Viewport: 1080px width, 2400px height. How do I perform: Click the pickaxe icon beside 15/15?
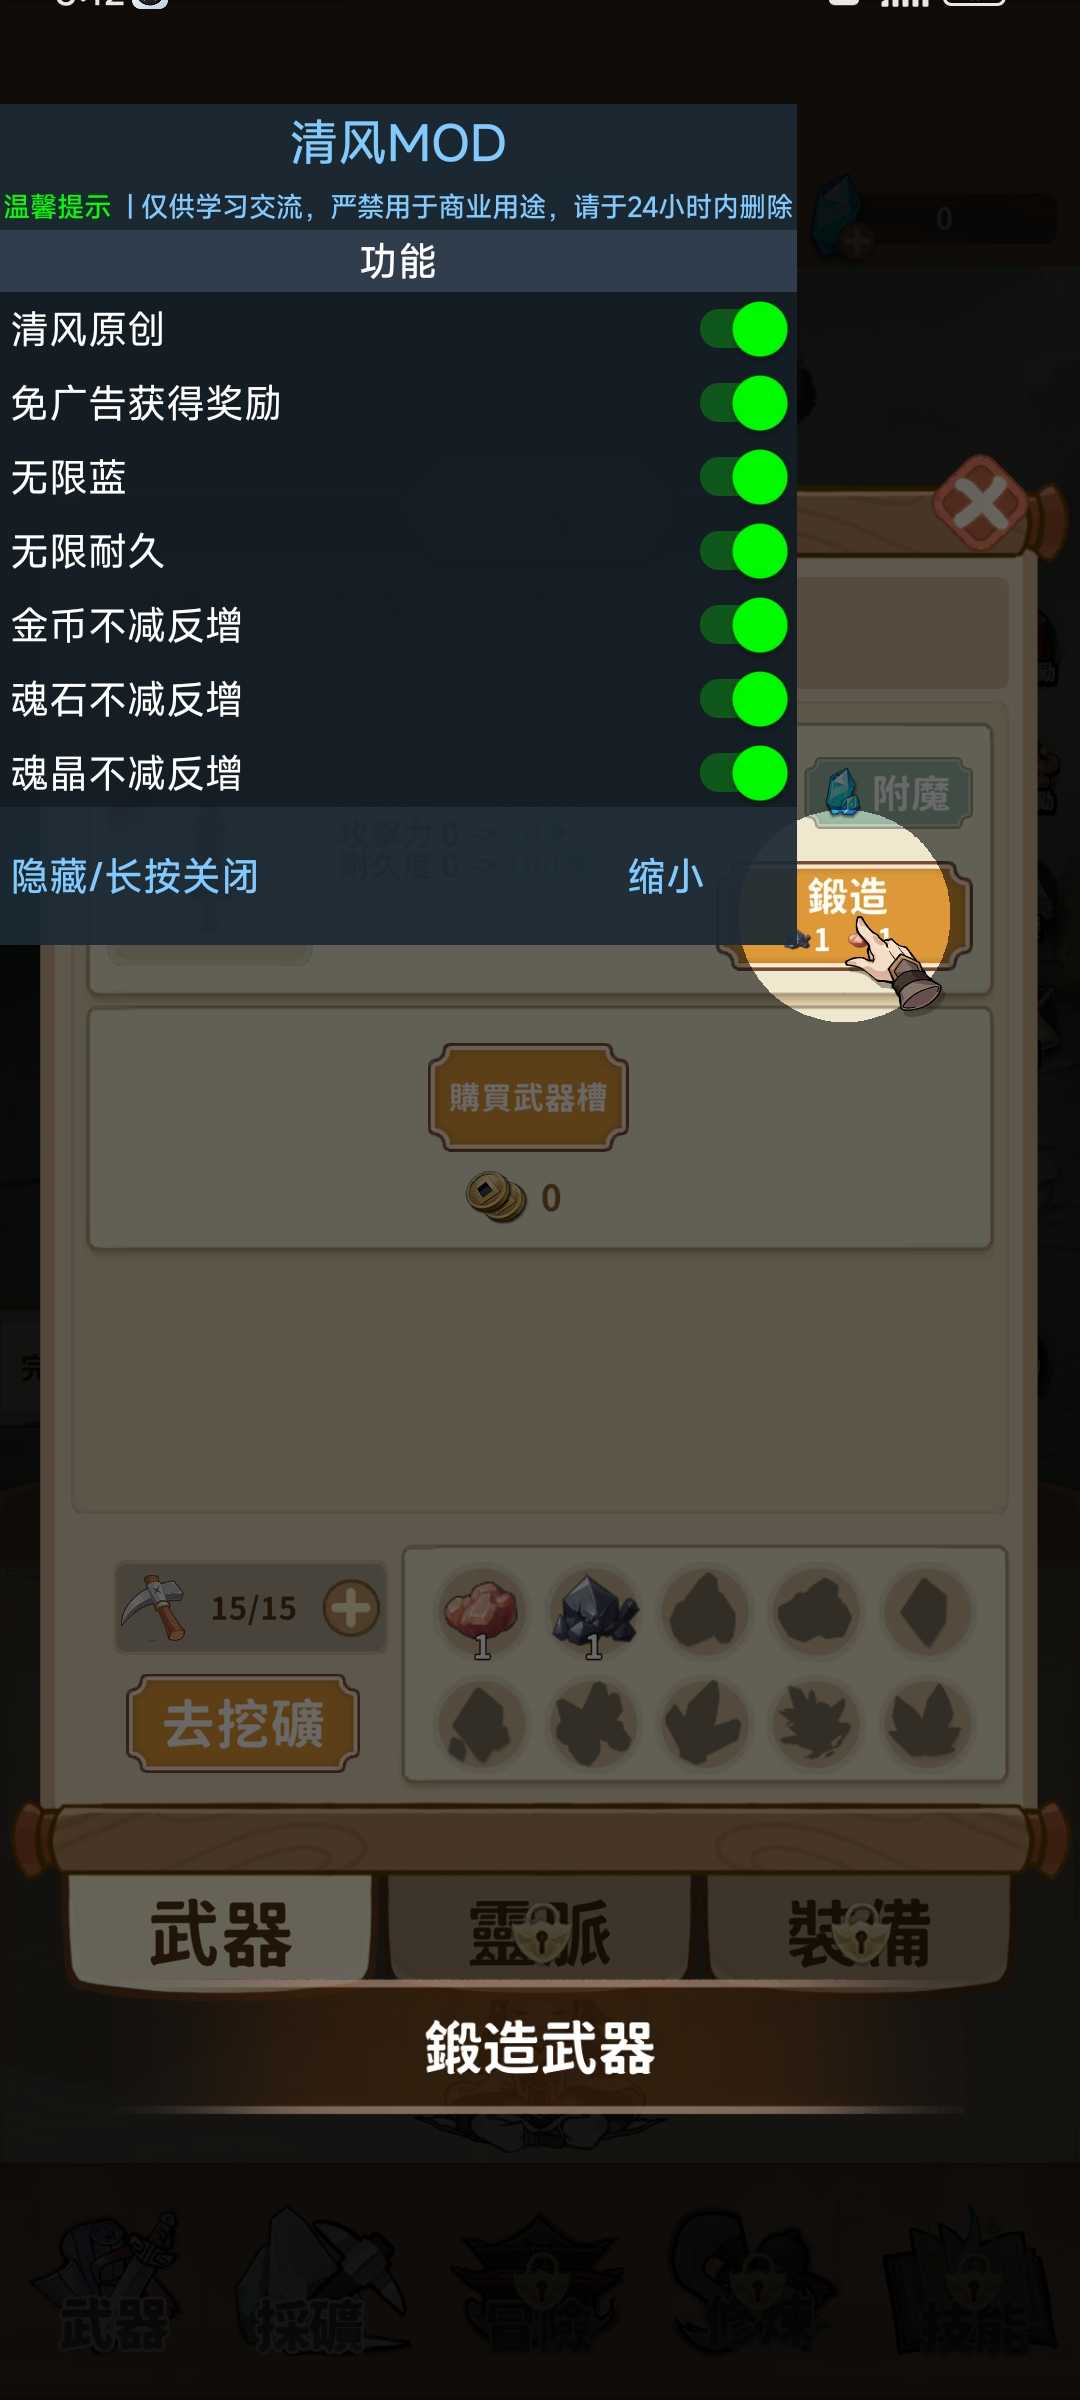153,1607
